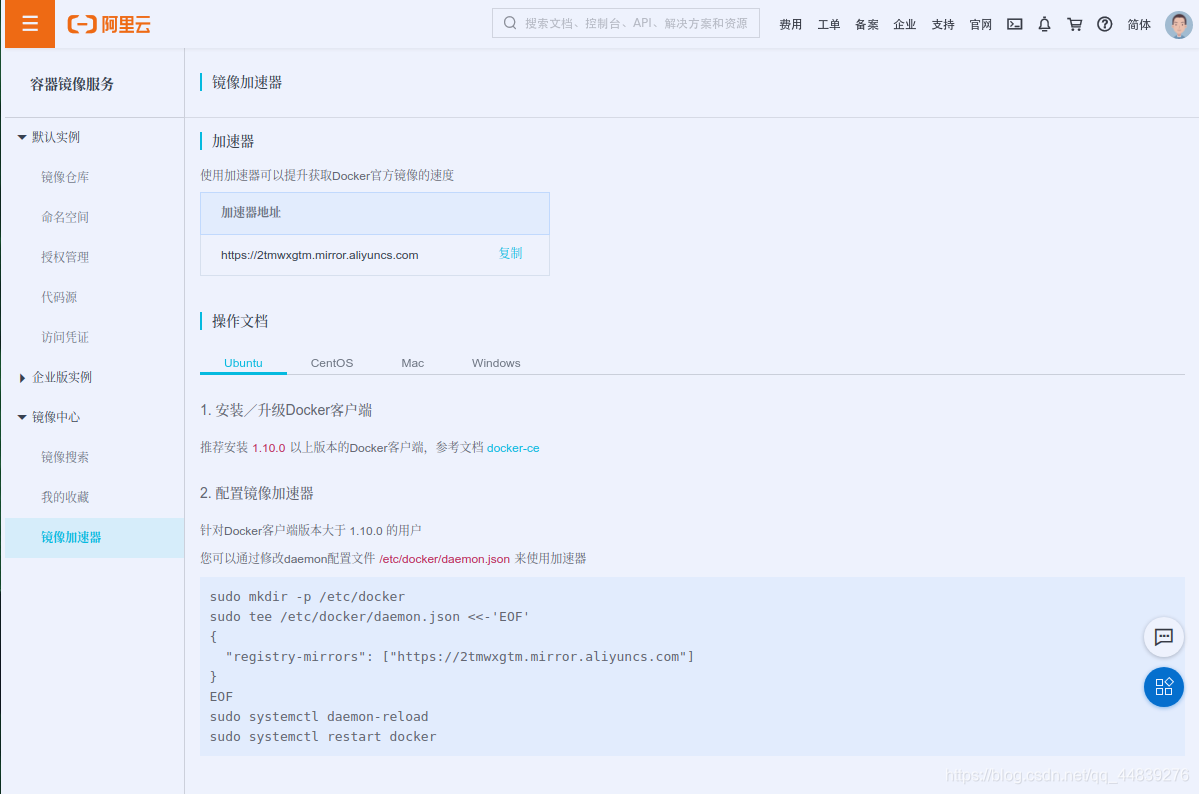This screenshot has width=1199, height=794.
Task: Go to 代码源 in sidebar
Action: (x=59, y=297)
